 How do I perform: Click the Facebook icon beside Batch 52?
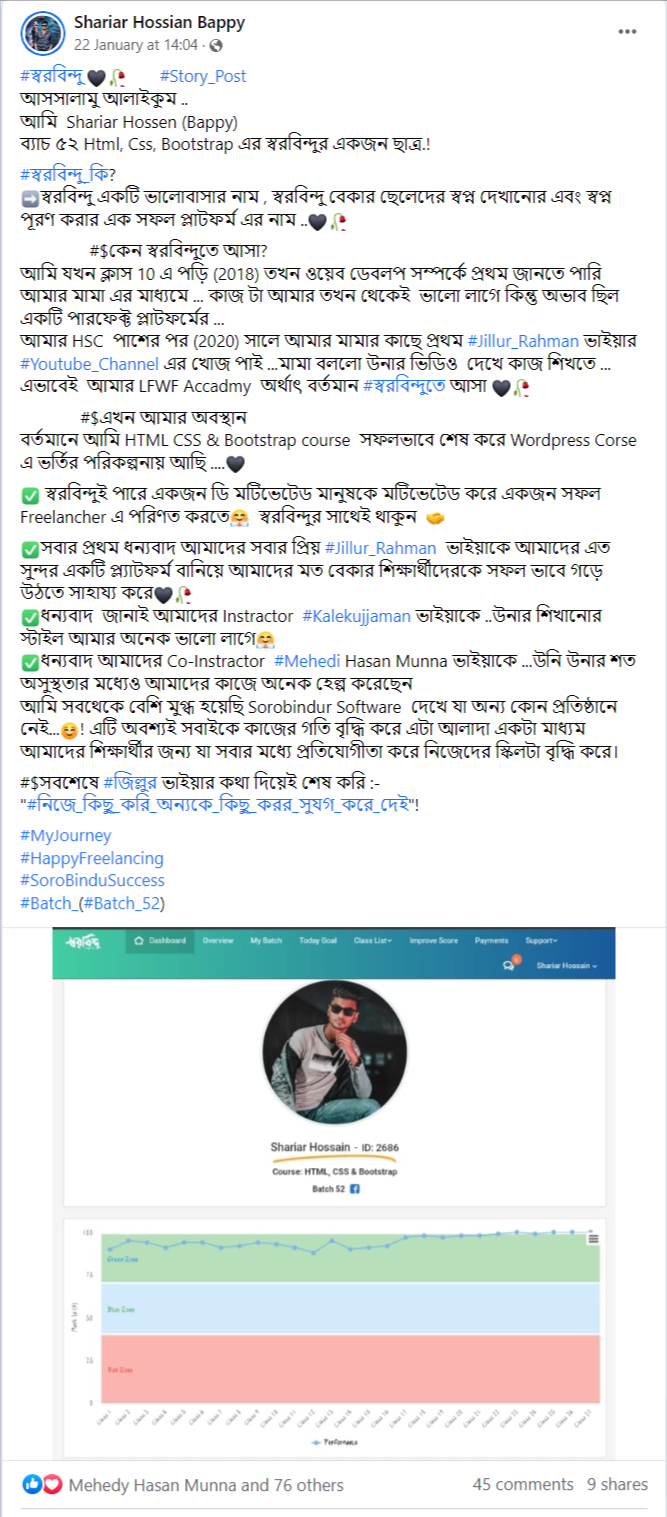pos(355,1188)
